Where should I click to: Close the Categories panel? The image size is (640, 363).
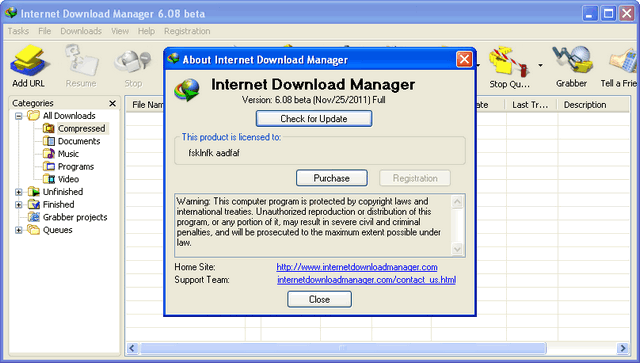[113, 103]
